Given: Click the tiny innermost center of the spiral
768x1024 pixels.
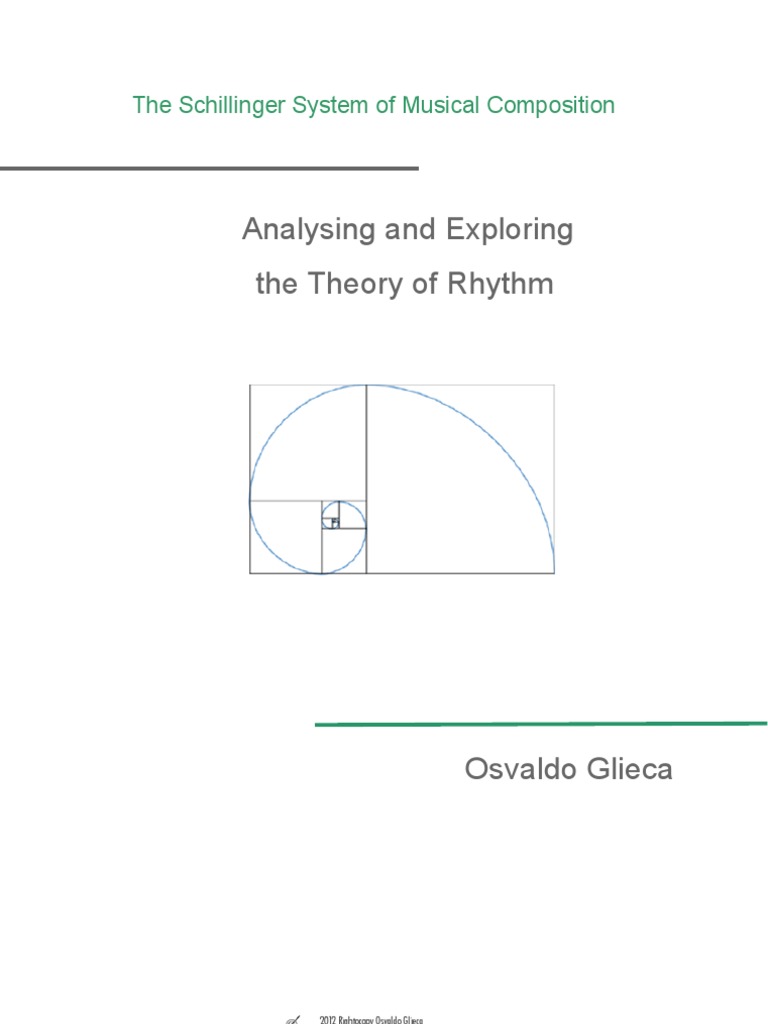Looking at the screenshot, I should 335,522.
